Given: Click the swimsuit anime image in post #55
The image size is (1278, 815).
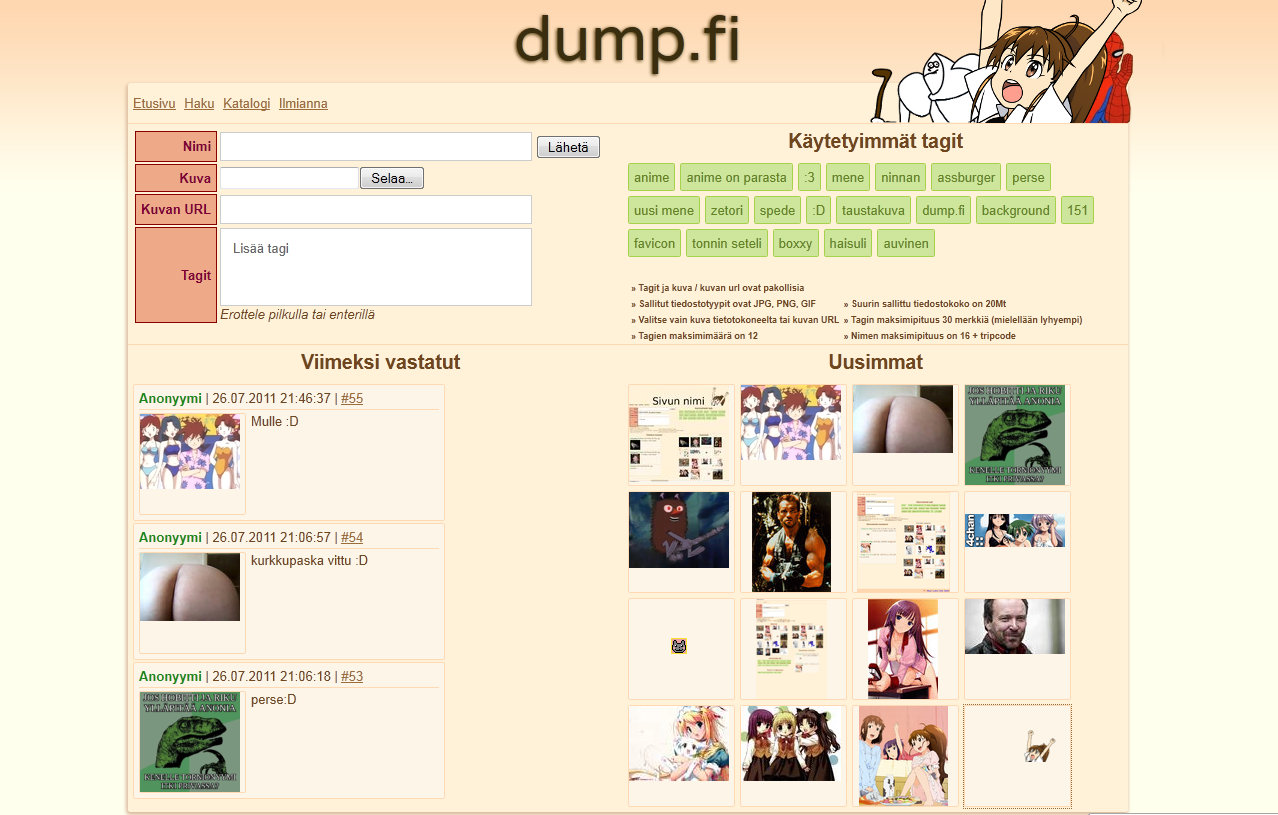Looking at the screenshot, I should [x=190, y=451].
